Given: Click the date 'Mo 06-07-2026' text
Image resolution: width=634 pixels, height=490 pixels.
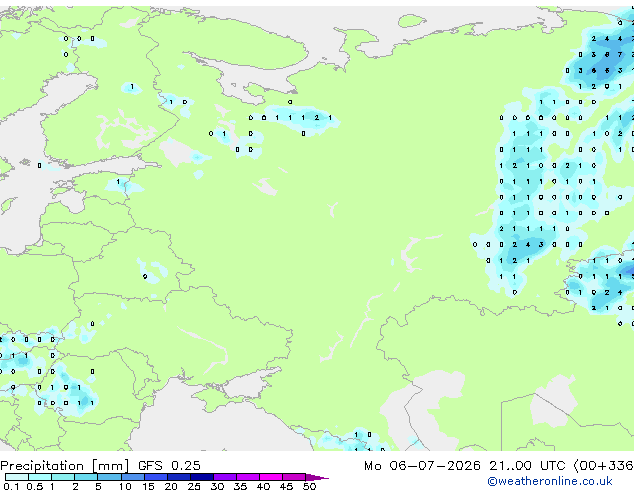Looking at the screenshot, I should (x=422, y=466).
